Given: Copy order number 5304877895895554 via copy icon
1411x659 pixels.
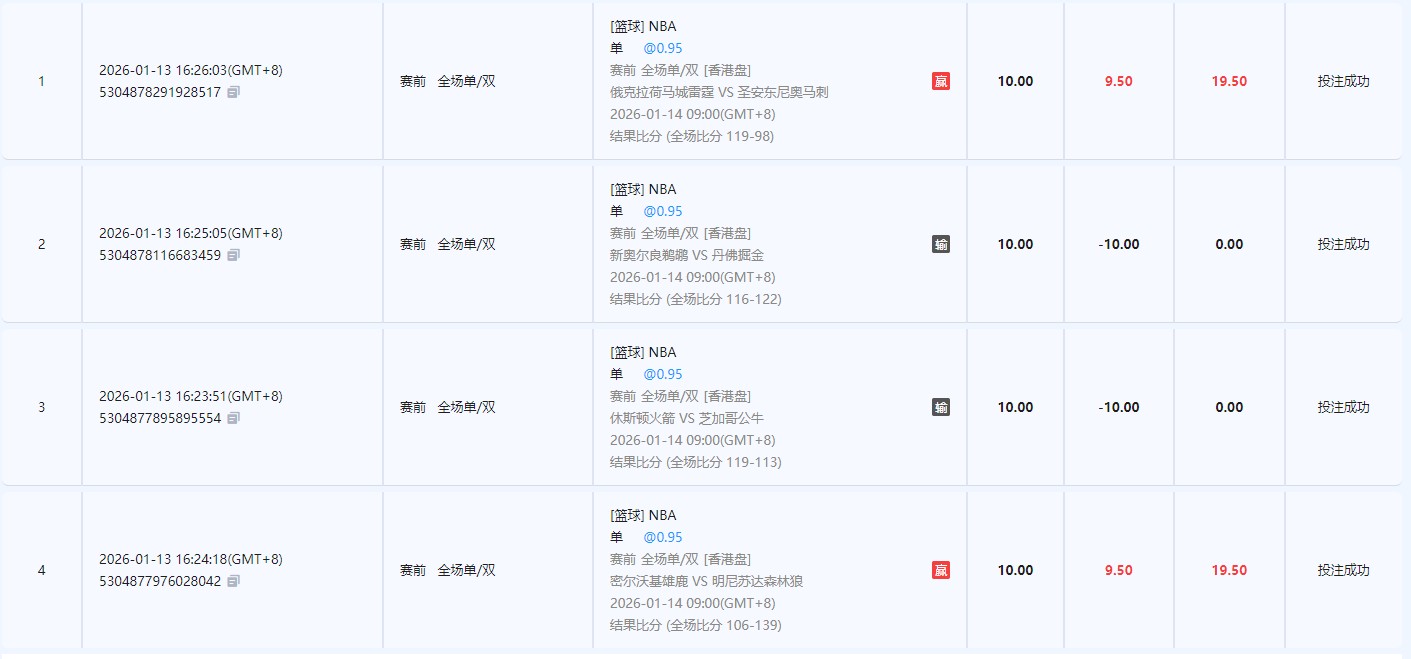Looking at the screenshot, I should pos(232,418).
